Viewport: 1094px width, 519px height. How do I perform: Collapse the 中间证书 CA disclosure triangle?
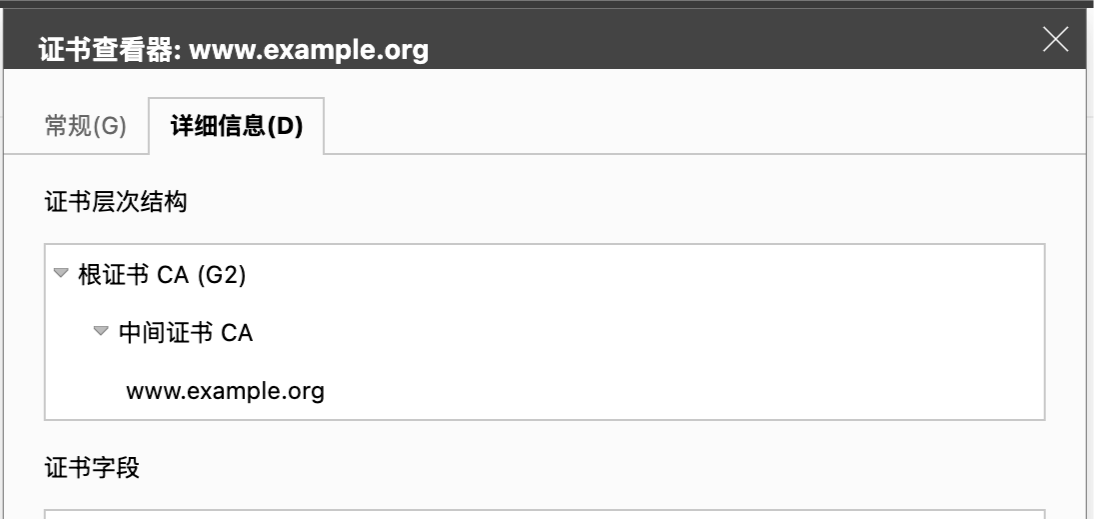pos(100,331)
